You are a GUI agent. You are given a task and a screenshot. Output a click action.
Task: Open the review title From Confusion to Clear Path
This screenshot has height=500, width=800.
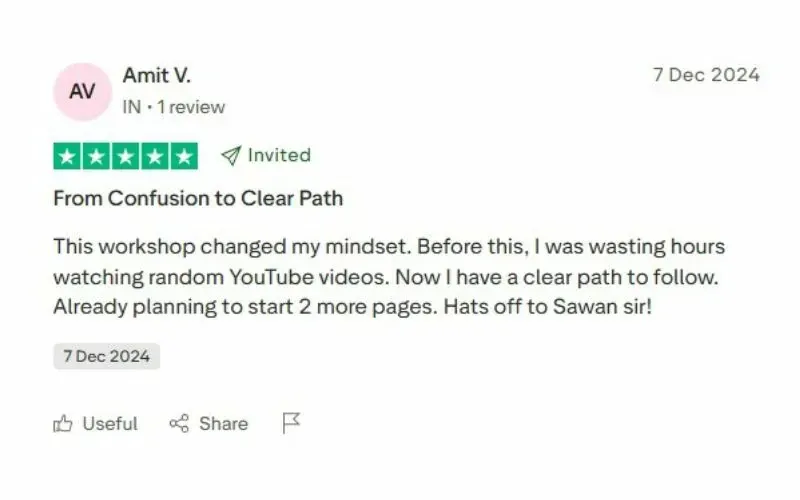(x=198, y=198)
